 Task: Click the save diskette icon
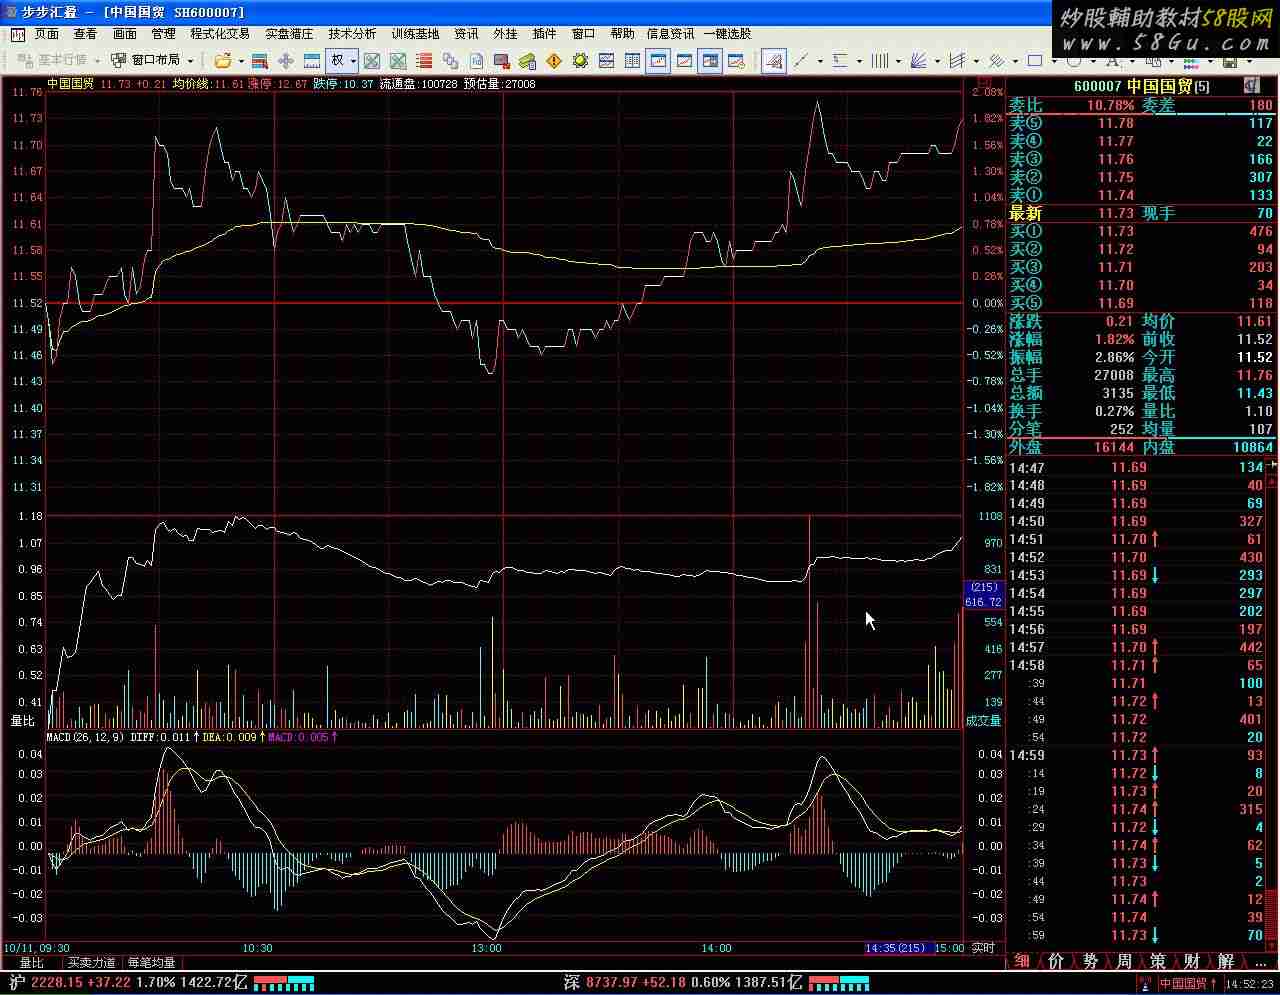pyautogui.click(x=1230, y=61)
